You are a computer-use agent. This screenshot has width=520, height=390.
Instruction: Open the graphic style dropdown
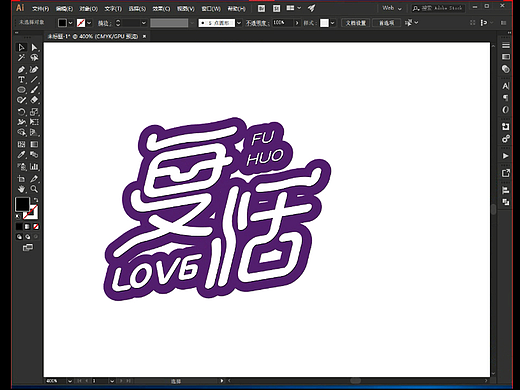click(332, 23)
